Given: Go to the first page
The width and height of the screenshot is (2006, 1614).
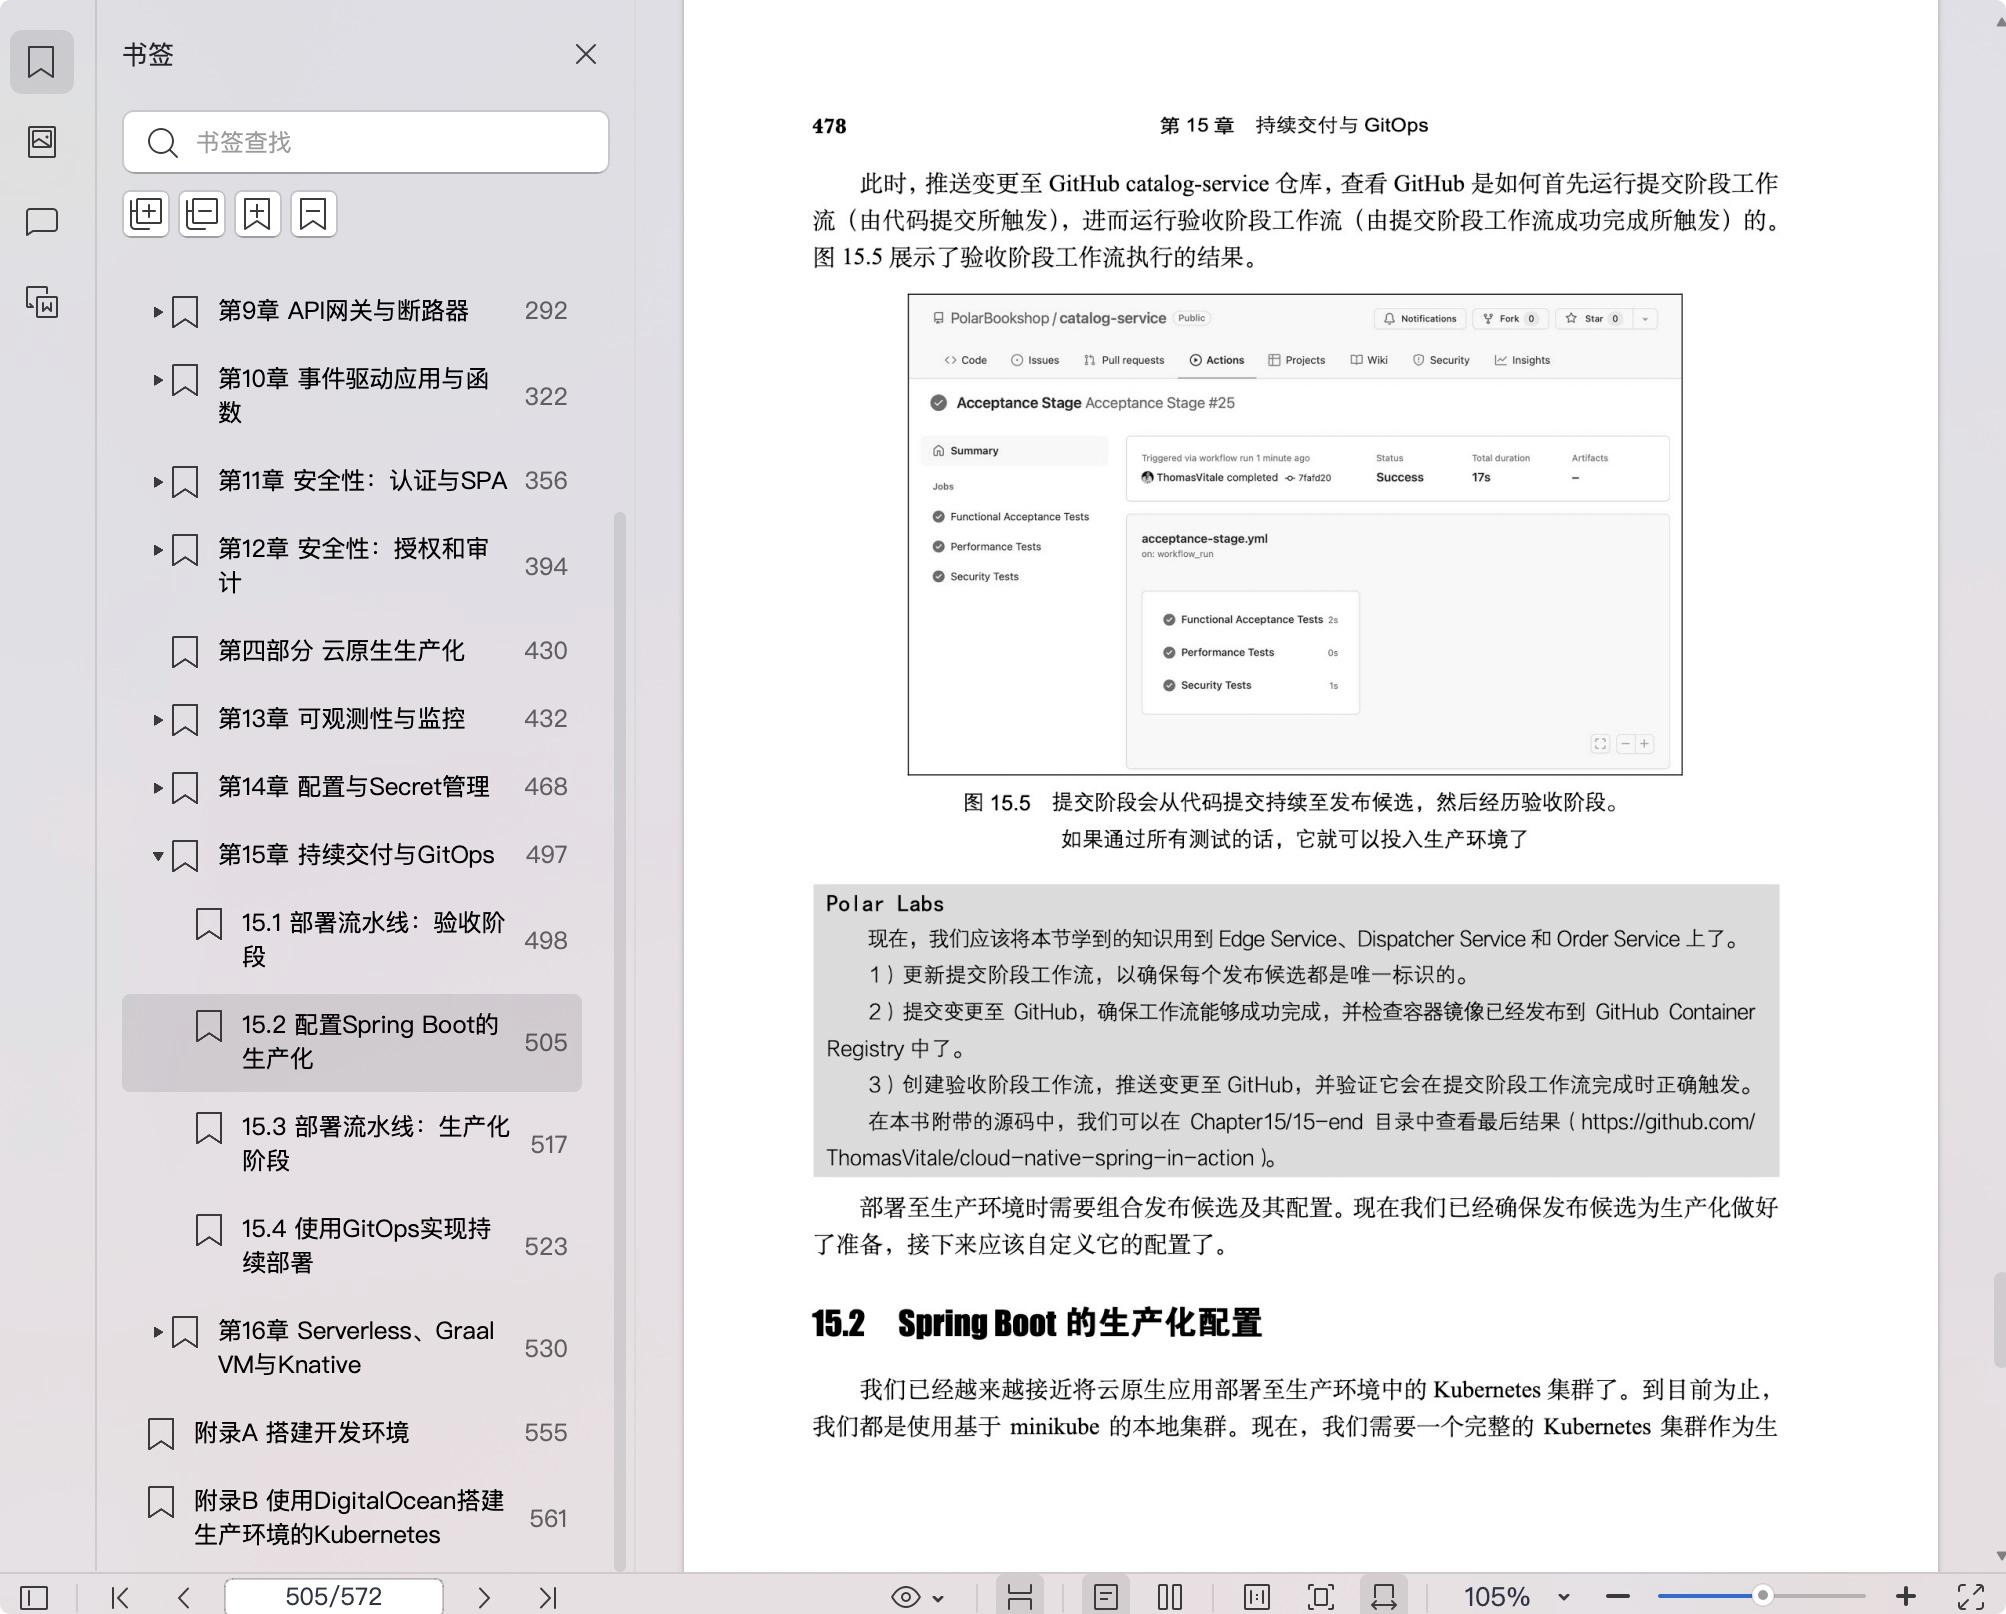Looking at the screenshot, I should point(120,1597).
